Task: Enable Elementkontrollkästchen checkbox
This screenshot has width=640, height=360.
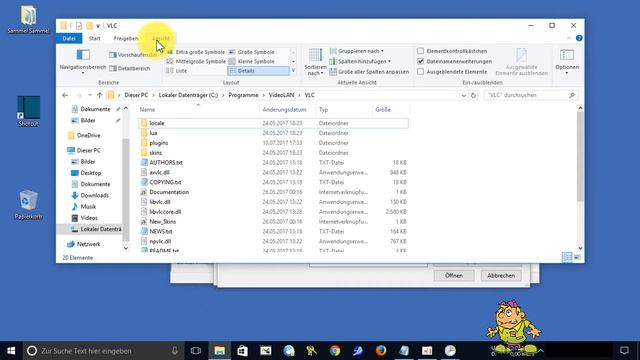Action: 420,51
